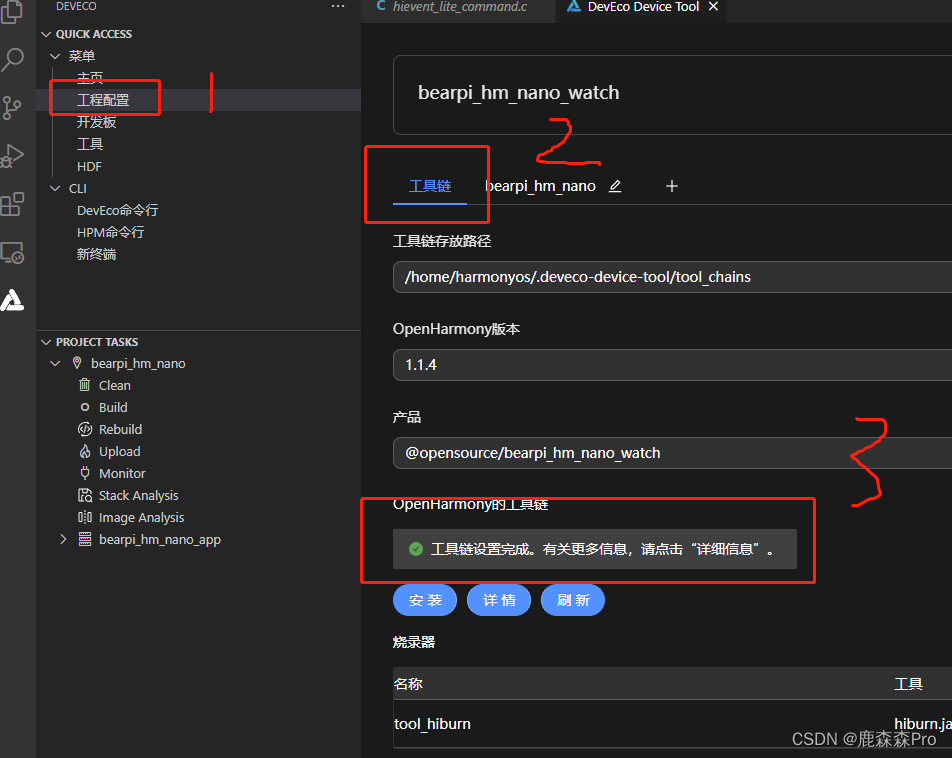
Task: Add a new configuration tab with plus icon
Action: tap(672, 186)
